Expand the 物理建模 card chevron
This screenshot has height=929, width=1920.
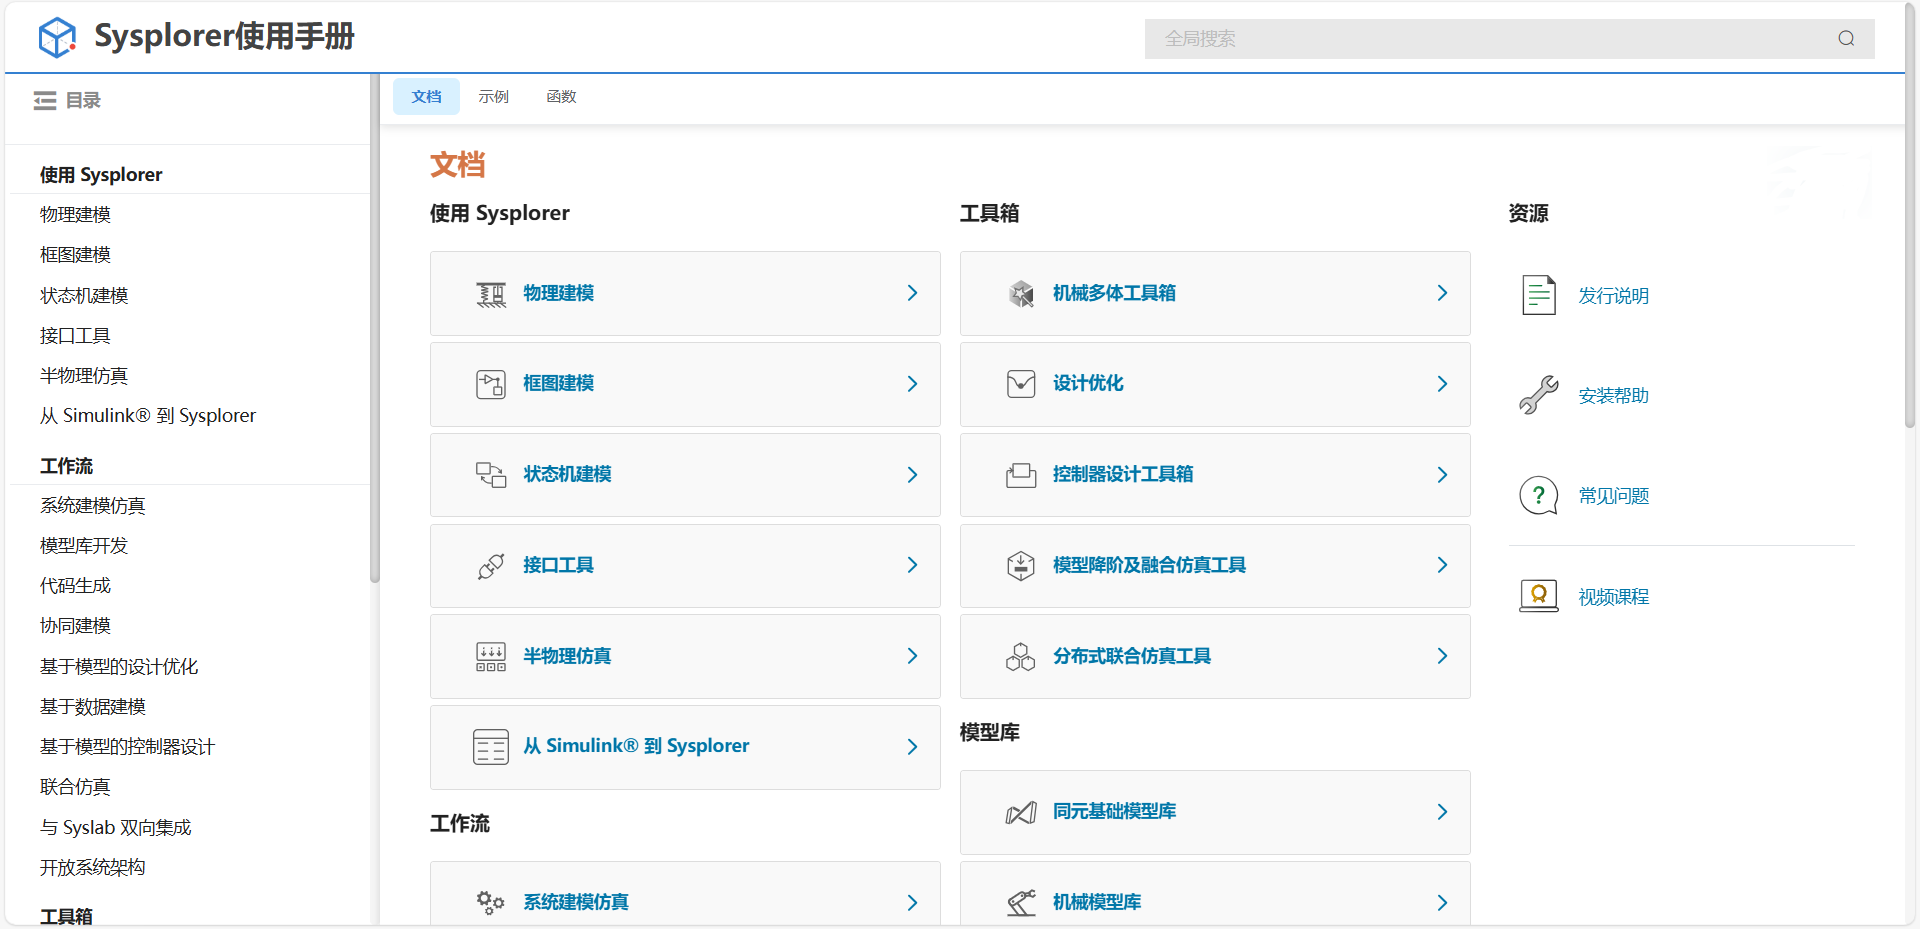[x=912, y=293]
